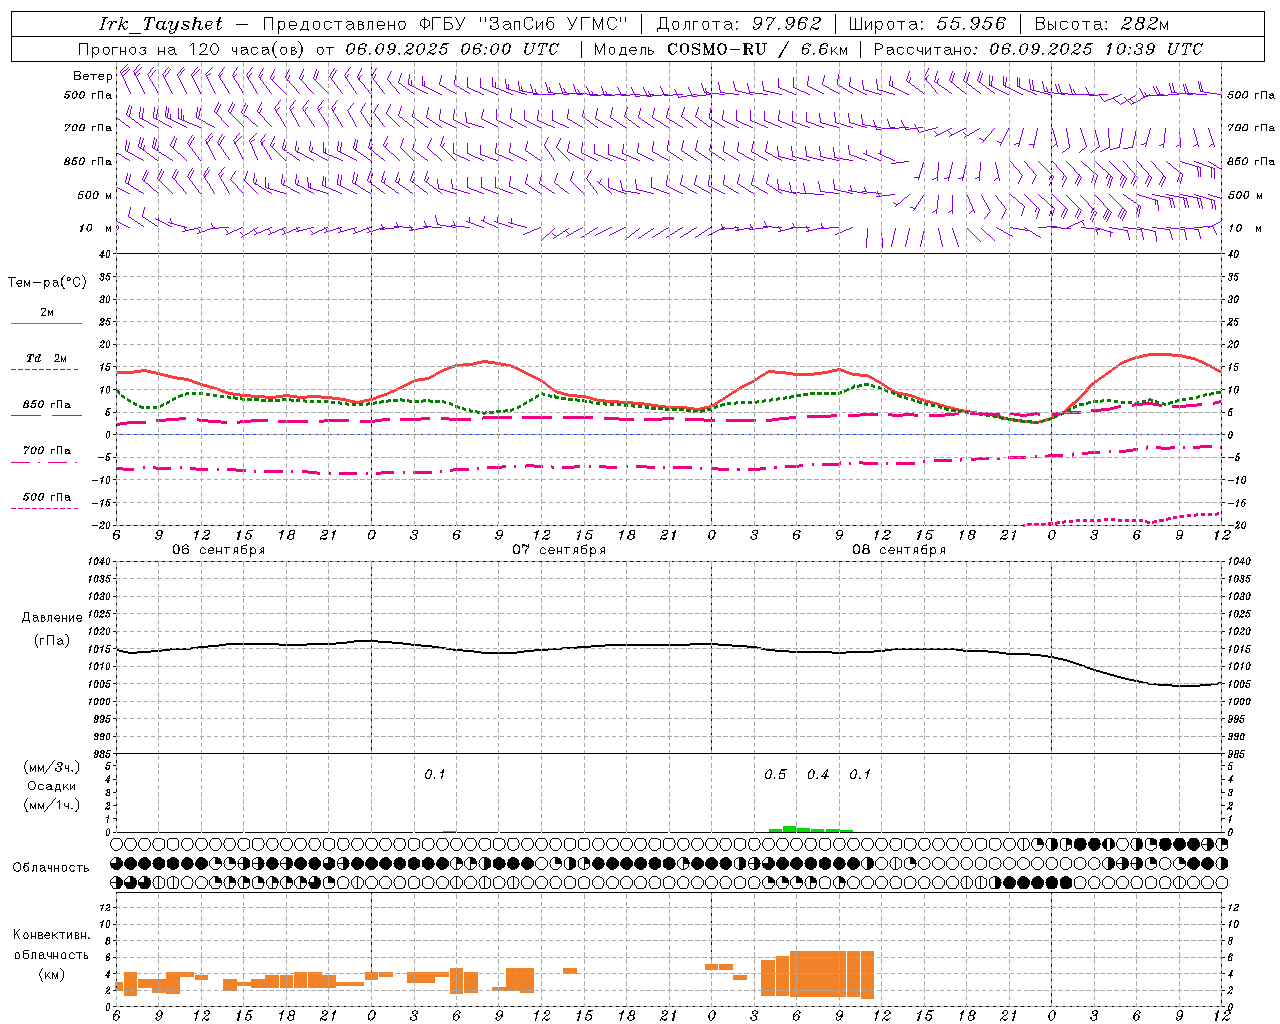The image size is (1280, 1024).
Task: Select the 'Осадки' precipitation label
Action: click(x=52, y=787)
